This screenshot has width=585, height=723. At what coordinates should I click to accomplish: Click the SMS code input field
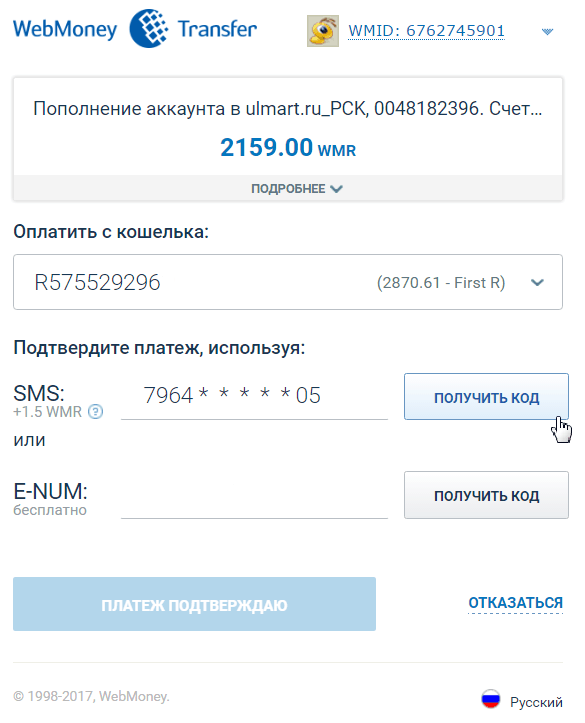254,397
